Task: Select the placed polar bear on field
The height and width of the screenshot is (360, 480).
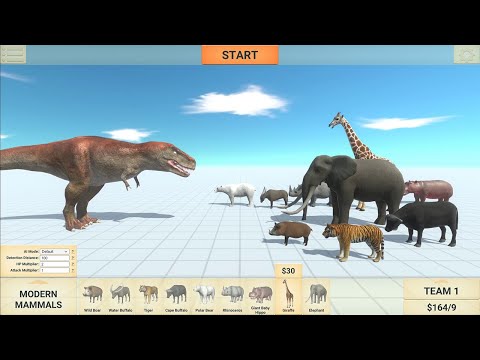Action: pyautogui.click(x=236, y=193)
